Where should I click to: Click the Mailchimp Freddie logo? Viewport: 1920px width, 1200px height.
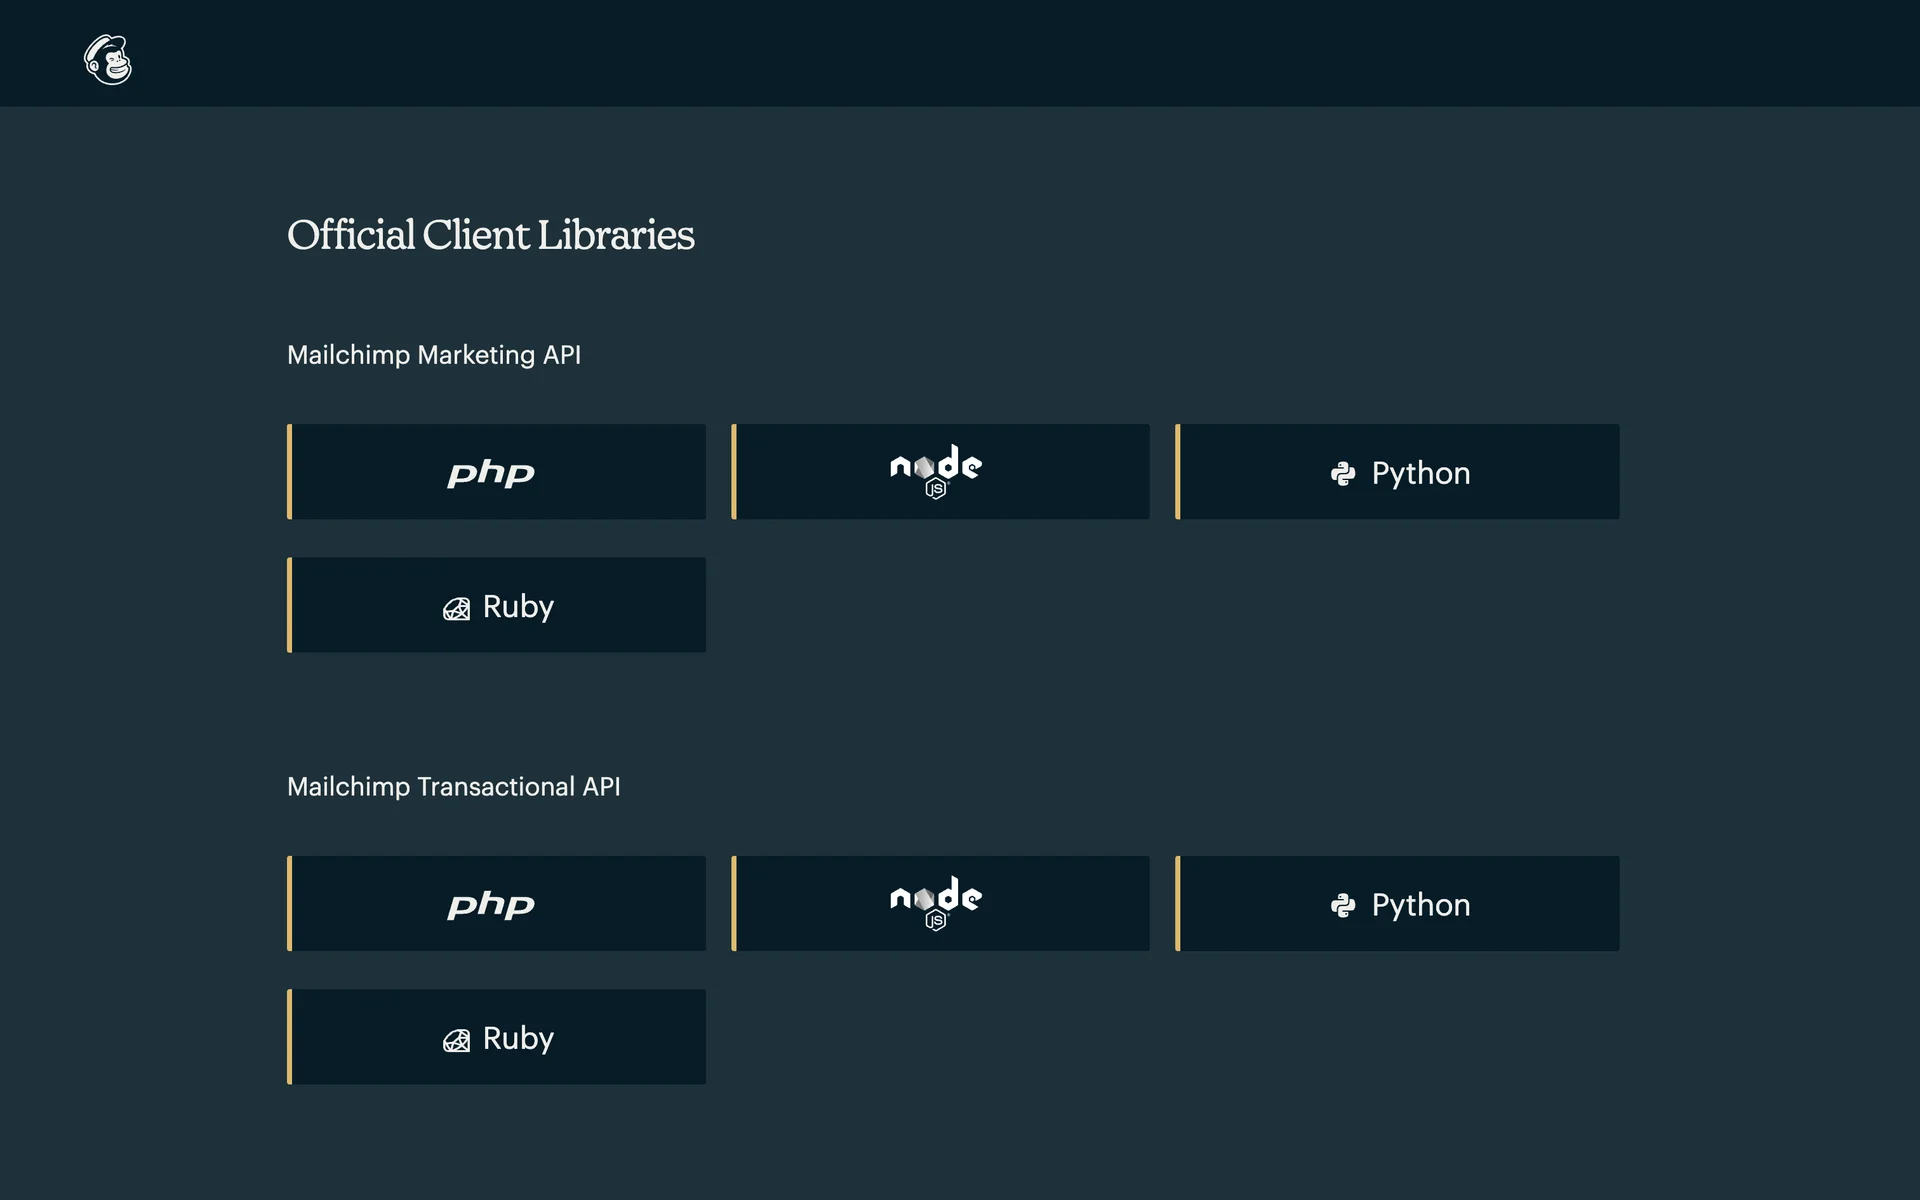coord(108,60)
